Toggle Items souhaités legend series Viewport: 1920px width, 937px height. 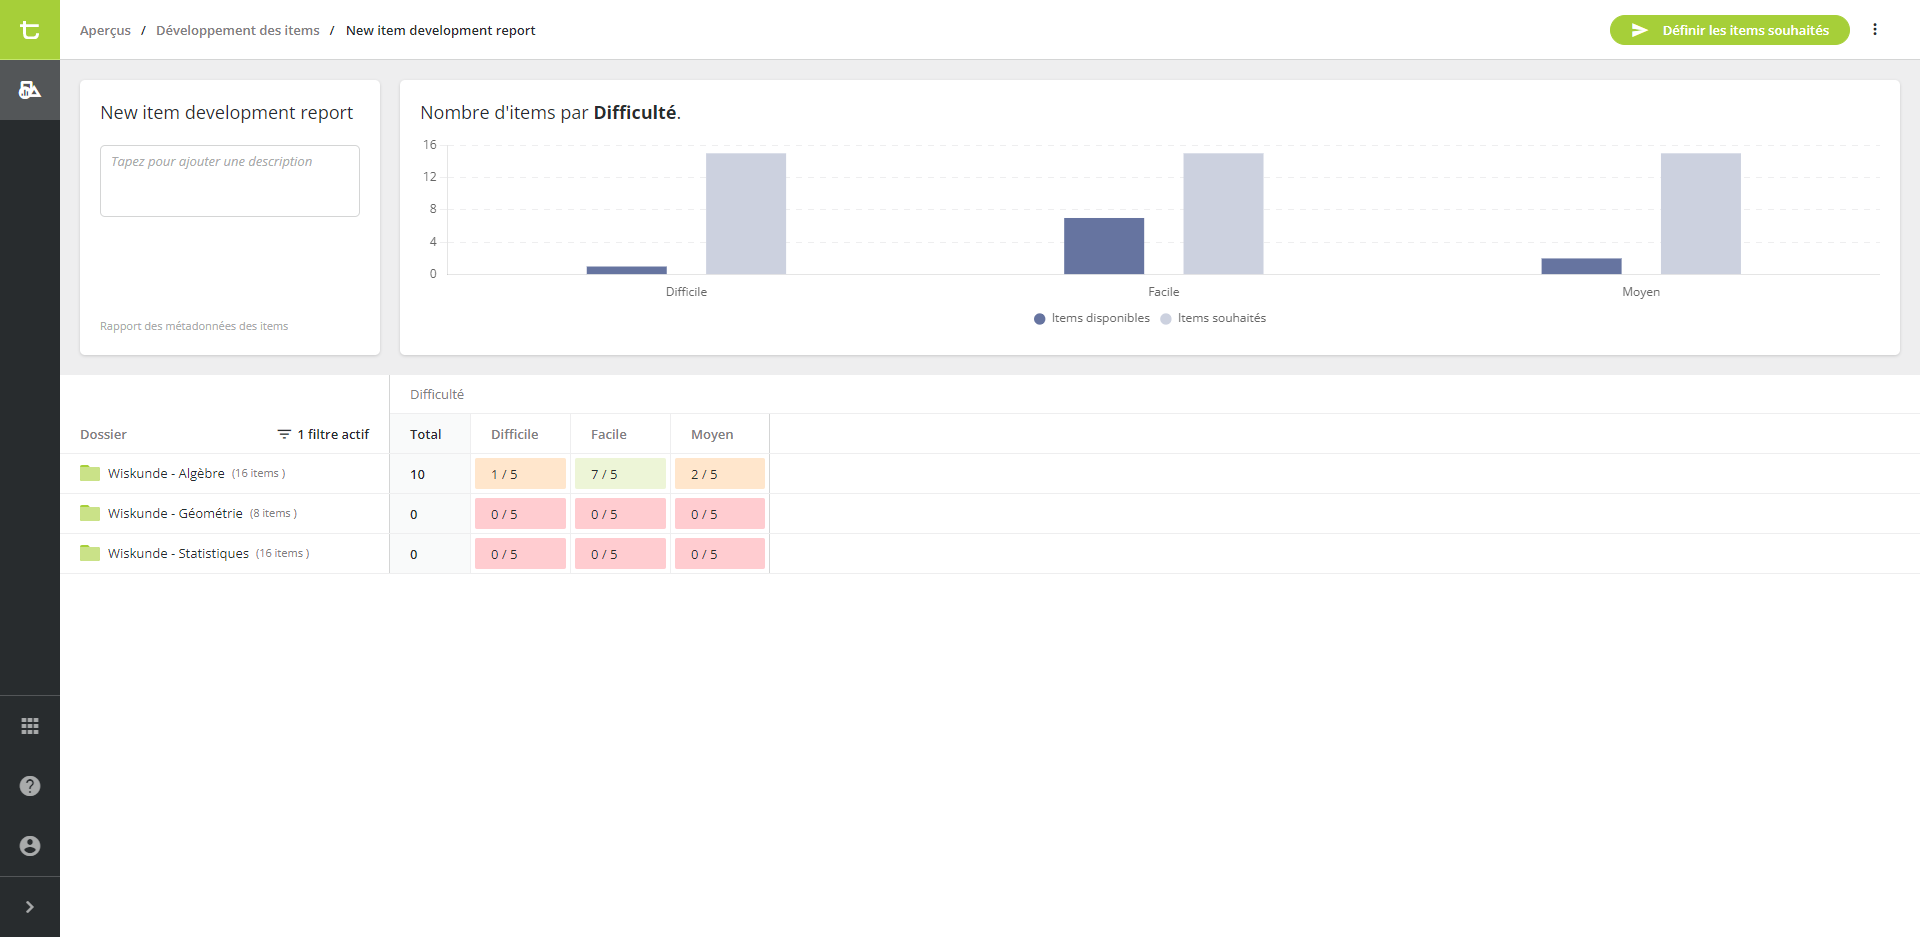1213,318
